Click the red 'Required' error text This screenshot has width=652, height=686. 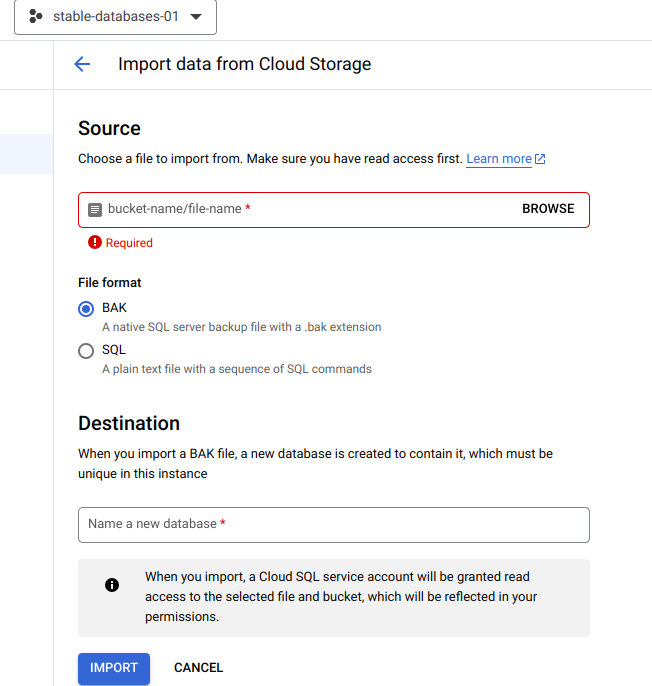129,243
